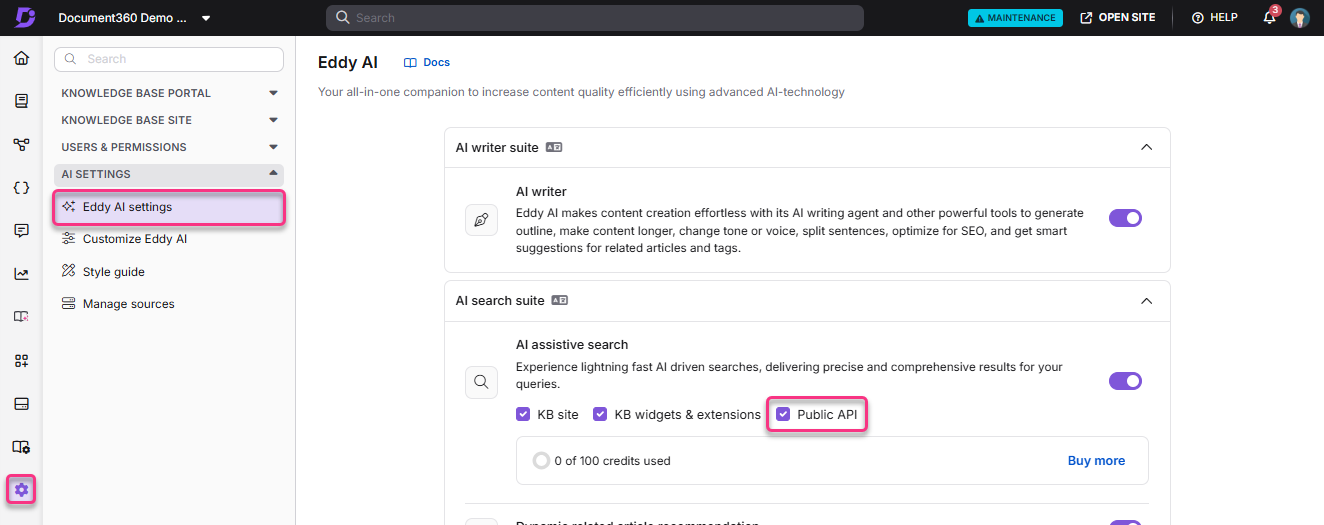Screen dimensions: 1324x525
Task: Collapse the AI writer suite panel
Action: pos(1147,147)
